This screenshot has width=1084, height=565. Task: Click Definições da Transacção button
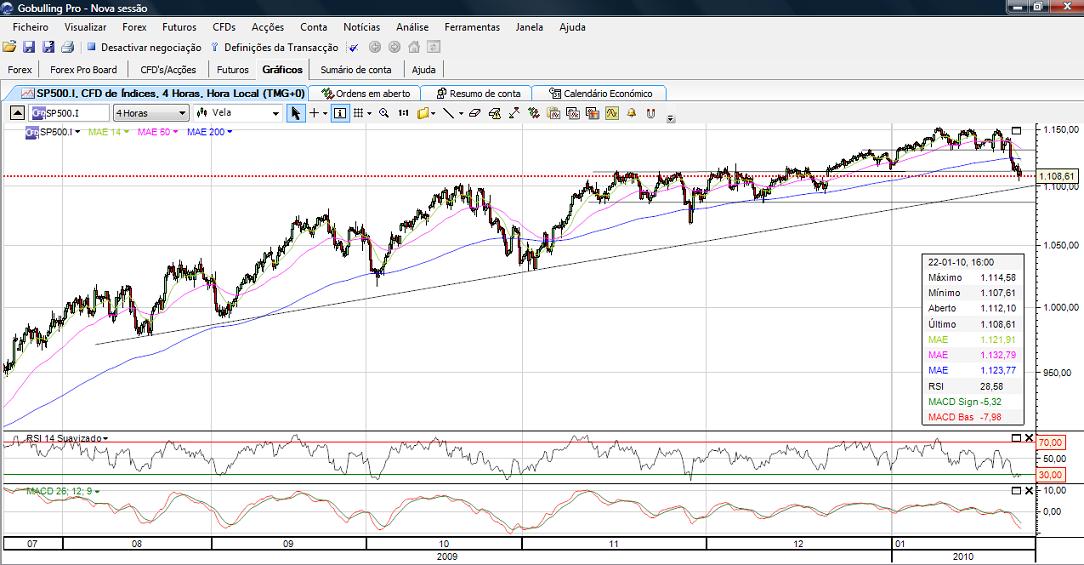point(274,47)
